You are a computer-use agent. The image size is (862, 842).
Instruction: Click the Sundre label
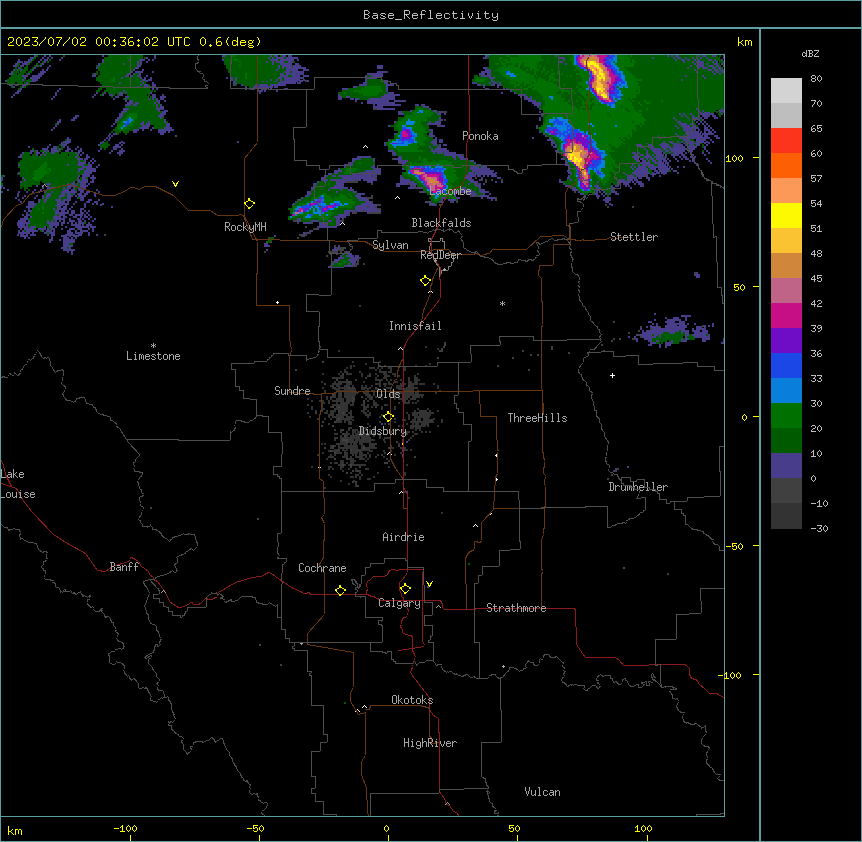[x=292, y=391]
